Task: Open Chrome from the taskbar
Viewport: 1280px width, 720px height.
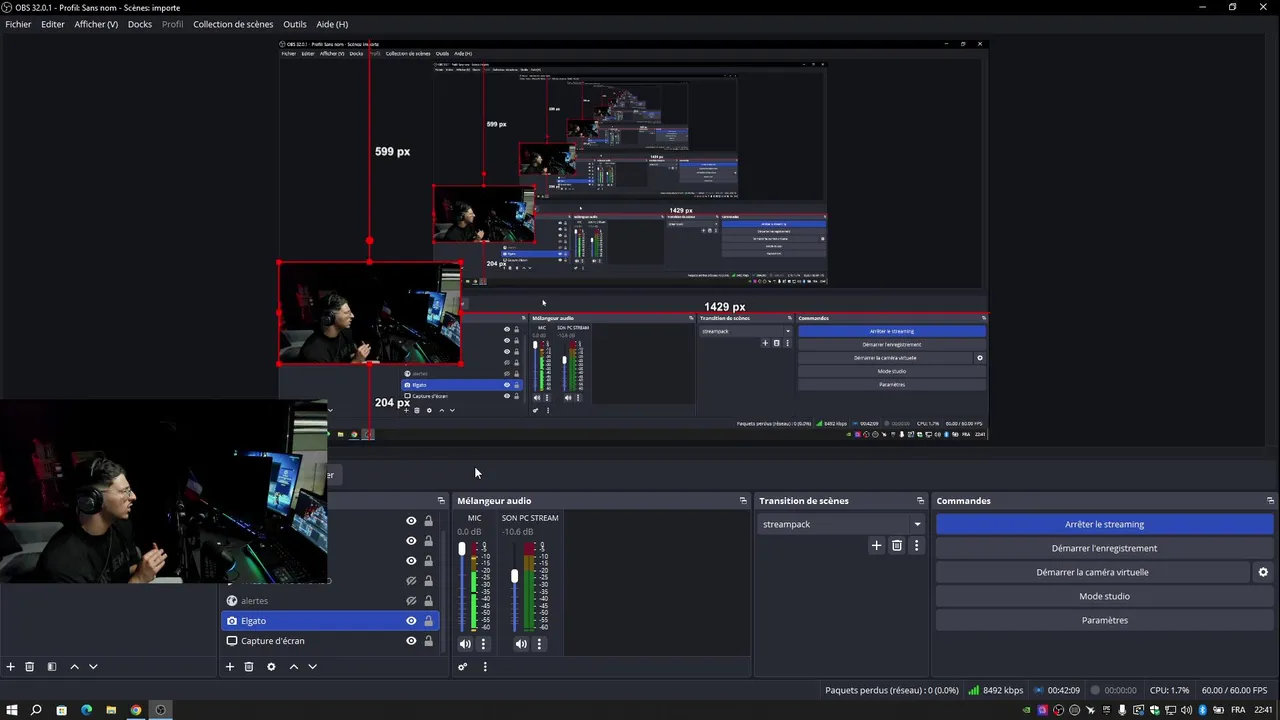Action: [136, 710]
